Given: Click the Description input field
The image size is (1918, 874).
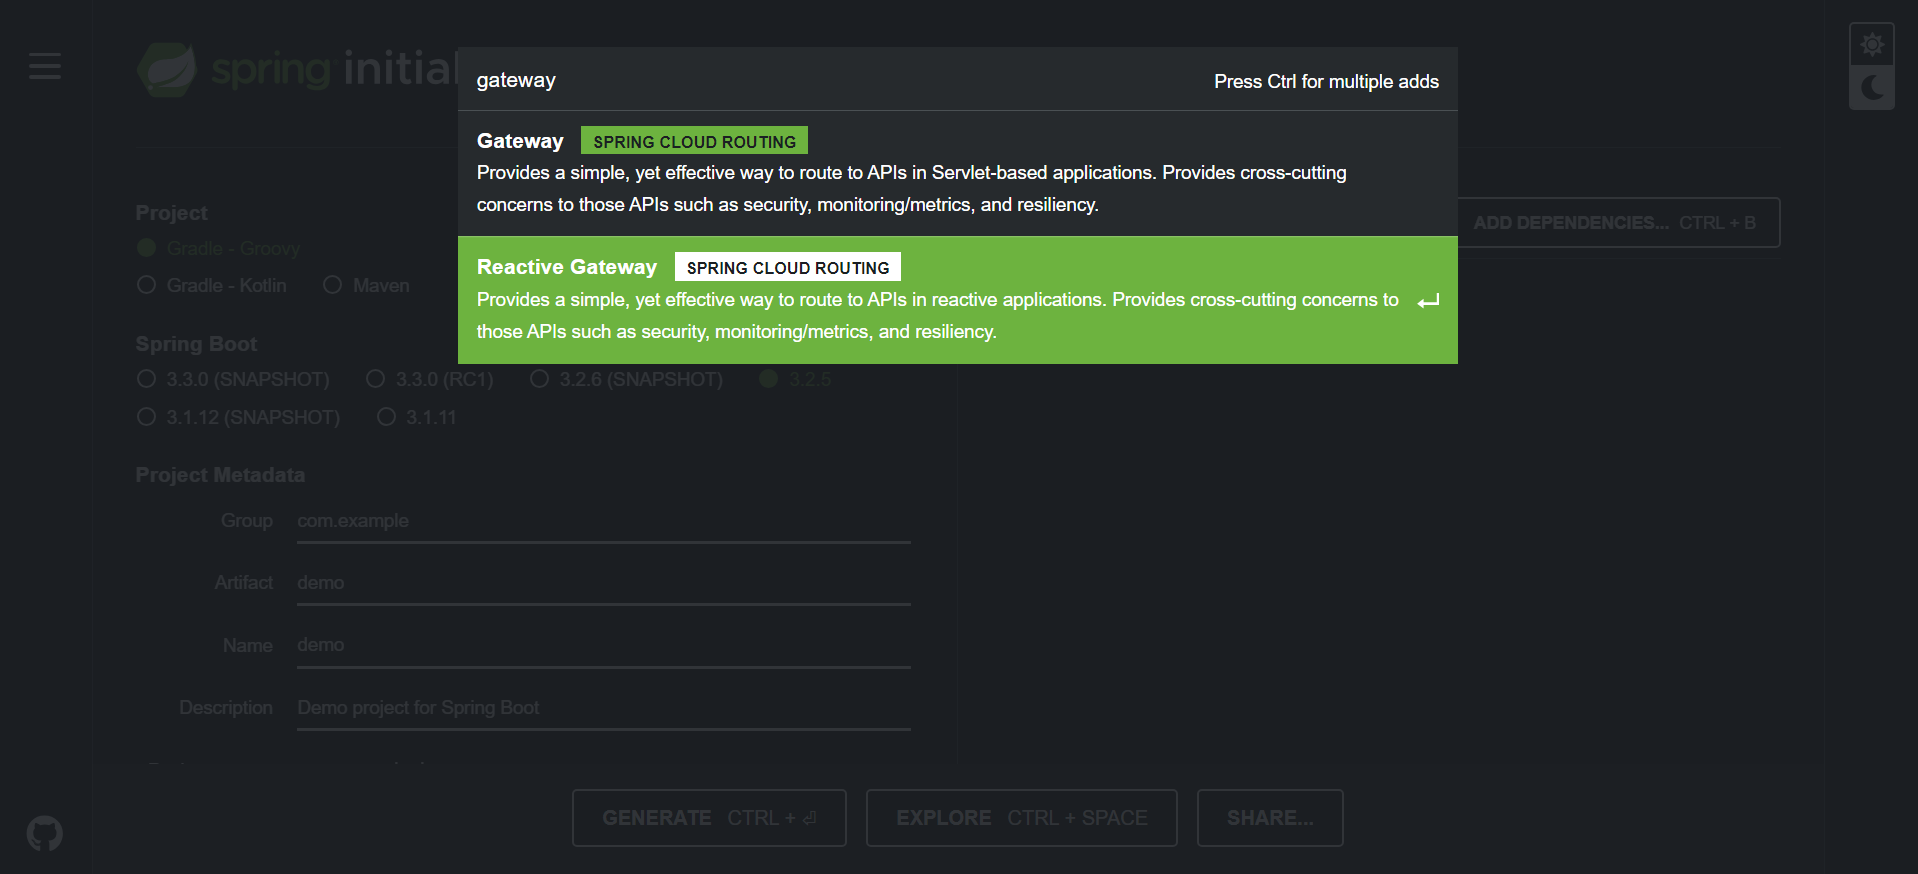Looking at the screenshot, I should coord(603,708).
